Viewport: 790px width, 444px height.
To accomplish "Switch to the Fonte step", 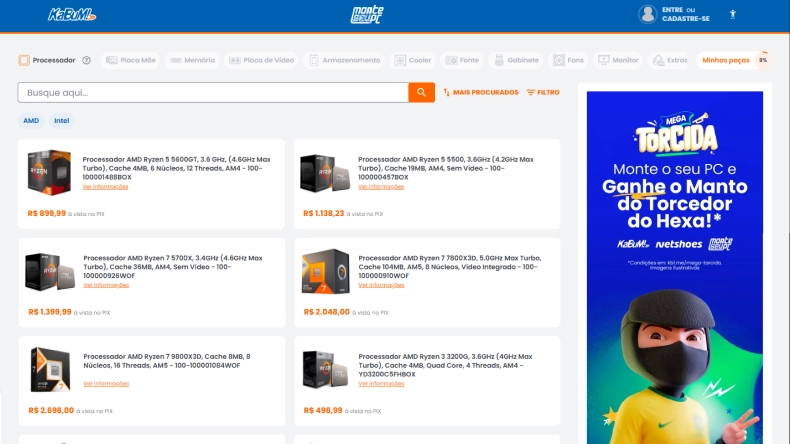I will click(462, 60).
